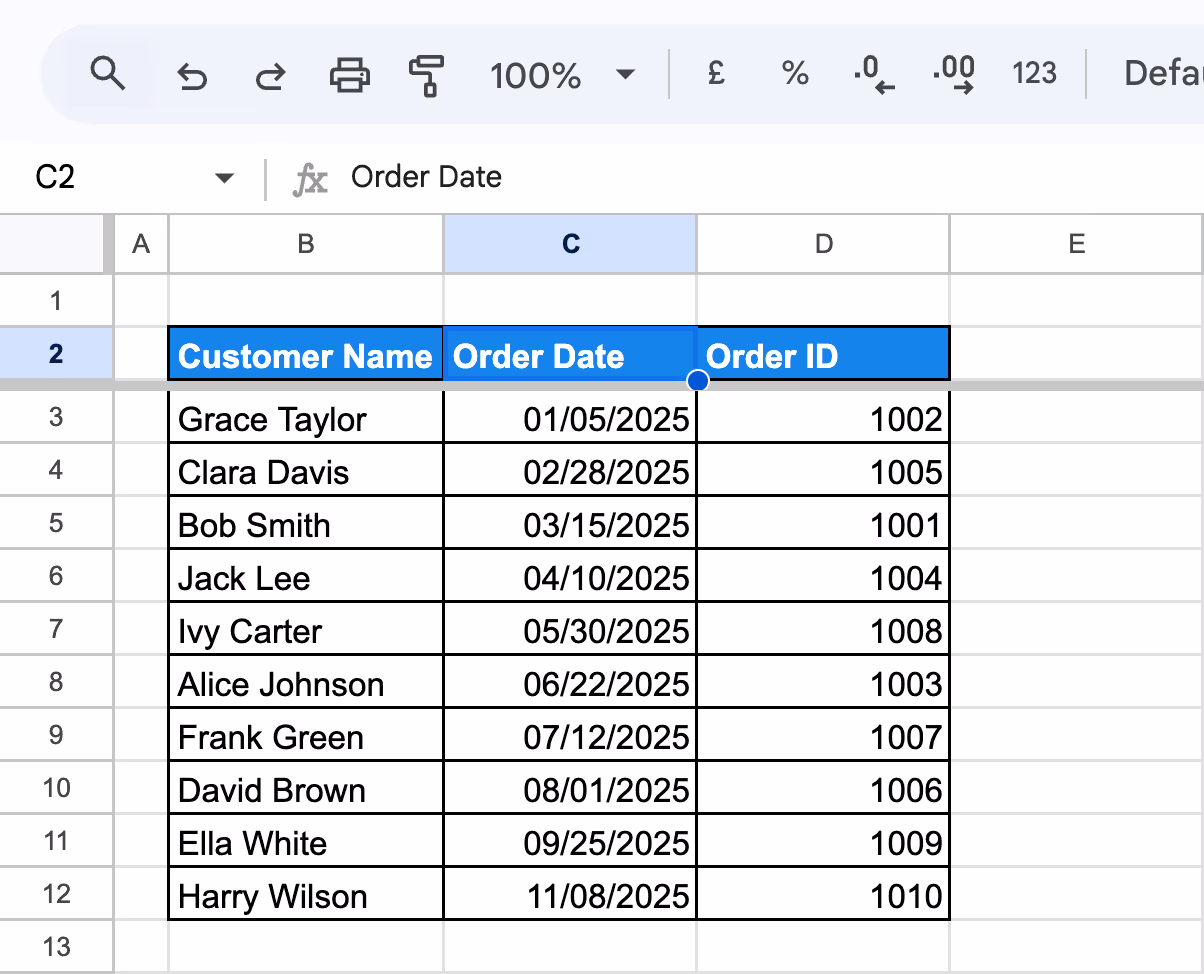Apply percent format icon

(793, 73)
